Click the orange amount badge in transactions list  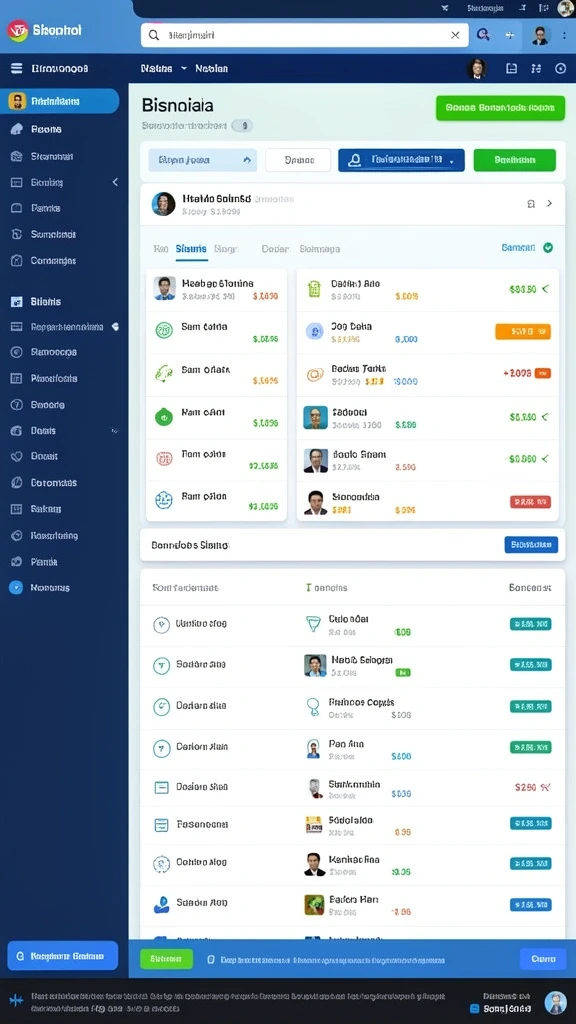[523, 332]
